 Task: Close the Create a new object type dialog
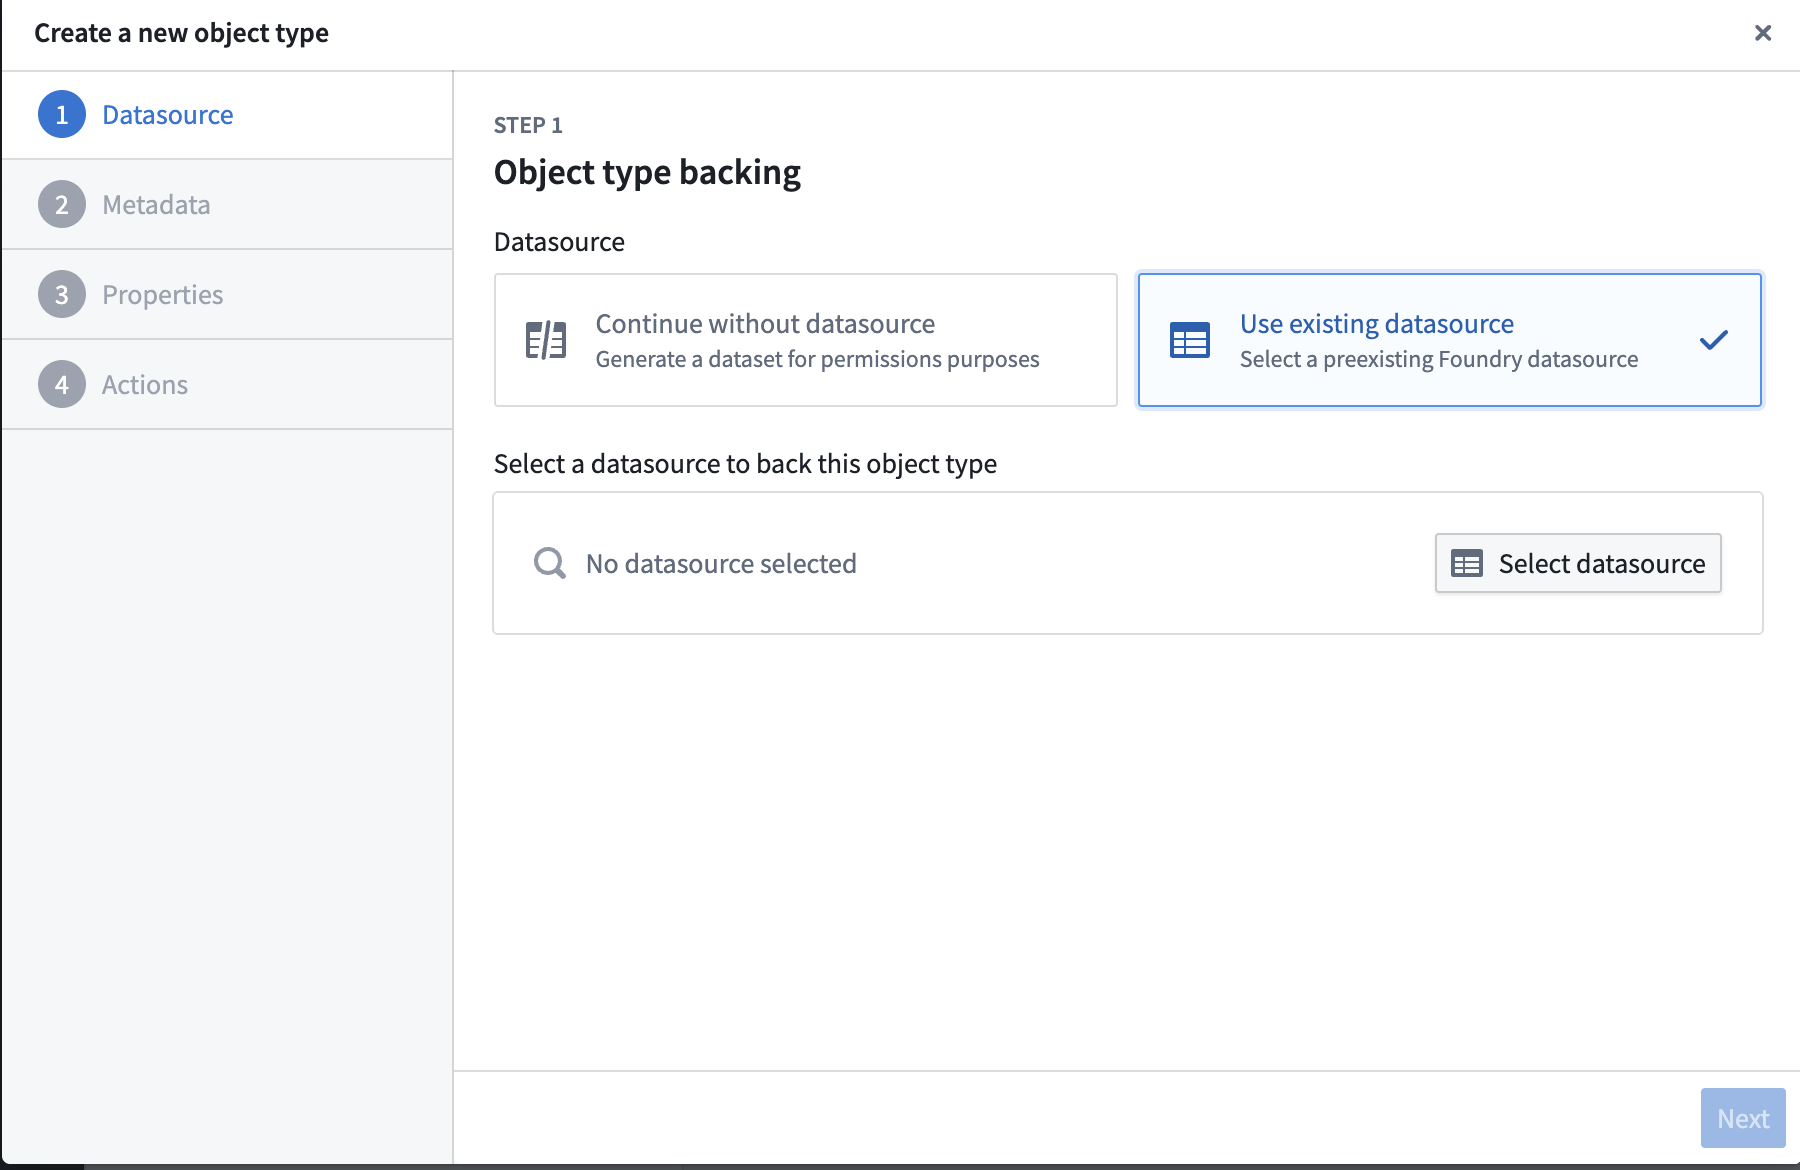pyautogui.click(x=1763, y=33)
